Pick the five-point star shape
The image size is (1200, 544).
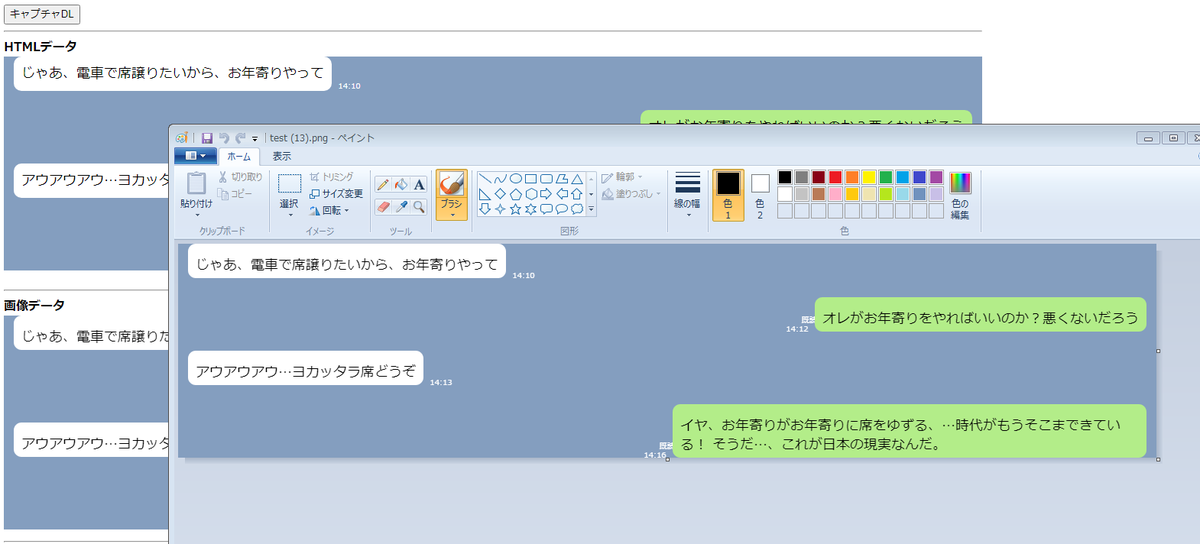(x=515, y=209)
